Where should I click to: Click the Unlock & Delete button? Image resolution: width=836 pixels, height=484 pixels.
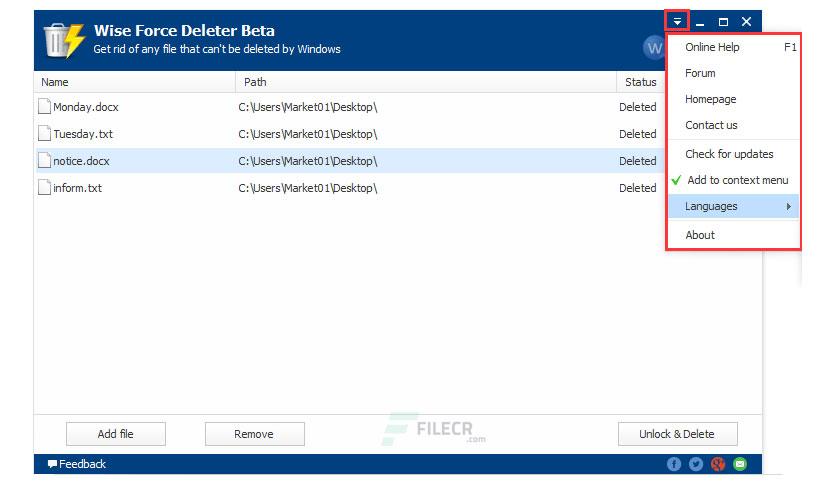click(677, 434)
